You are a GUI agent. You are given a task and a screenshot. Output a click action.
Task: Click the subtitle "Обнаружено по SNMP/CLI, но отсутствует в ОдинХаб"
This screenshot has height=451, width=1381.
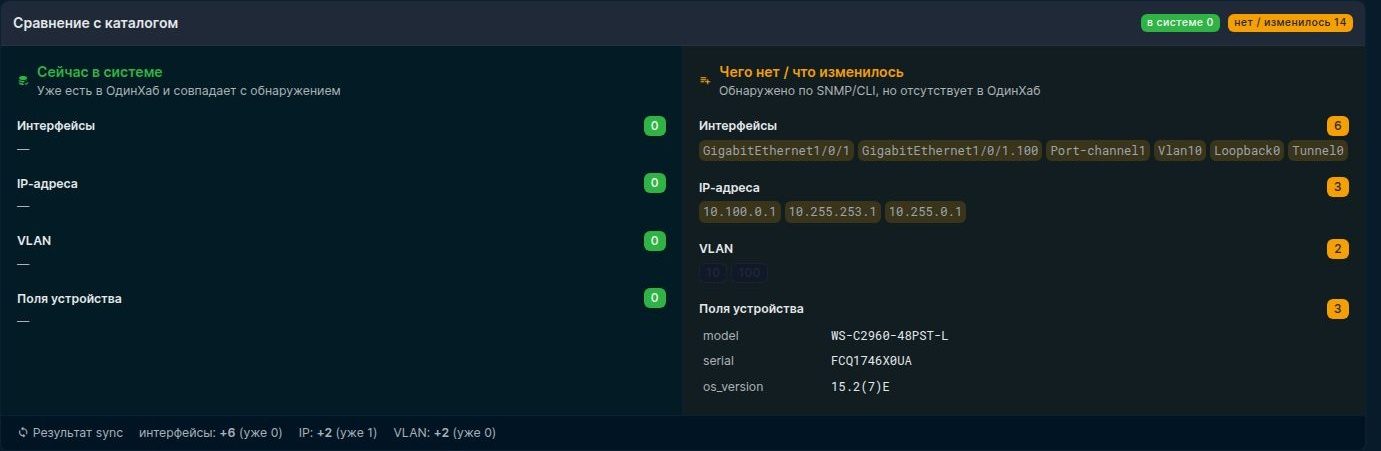pyautogui.click(x=880, y=90)
